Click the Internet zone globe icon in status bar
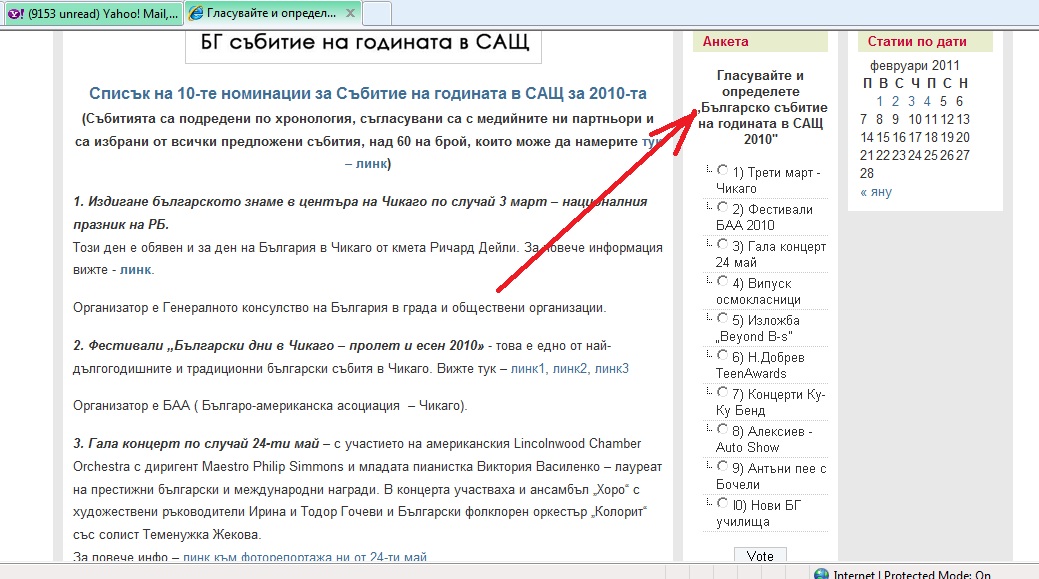The height and width of the screenshot is (579, 1039). coord(821,574)
